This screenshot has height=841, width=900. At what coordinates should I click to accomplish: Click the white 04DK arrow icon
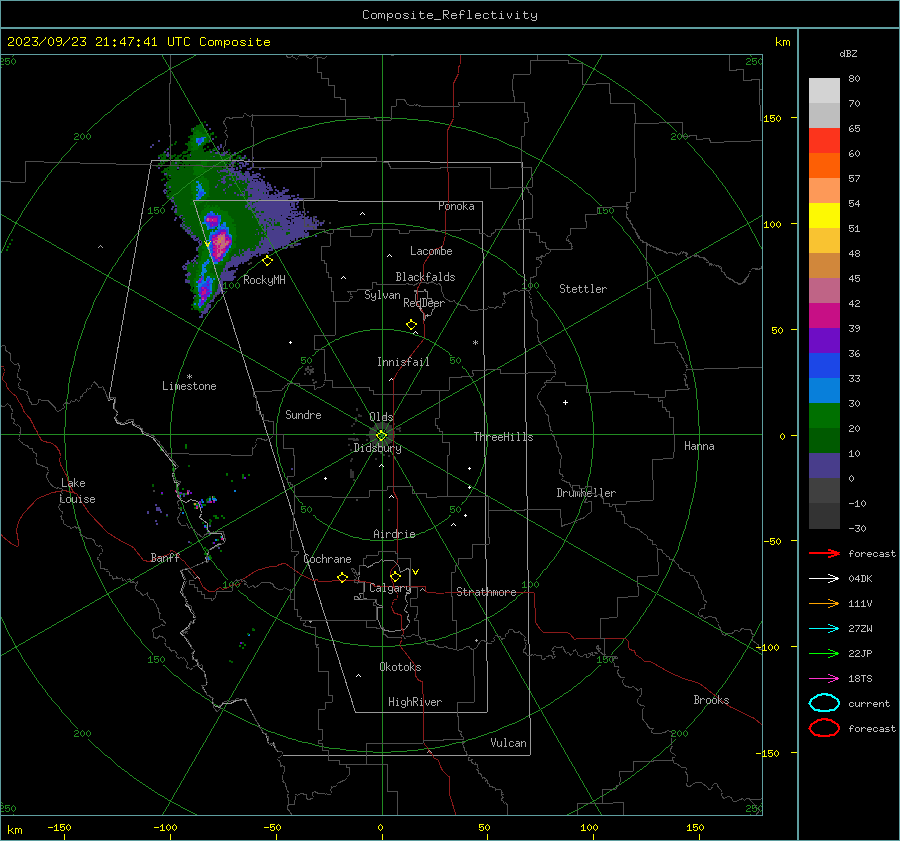(x=824, y=579)
